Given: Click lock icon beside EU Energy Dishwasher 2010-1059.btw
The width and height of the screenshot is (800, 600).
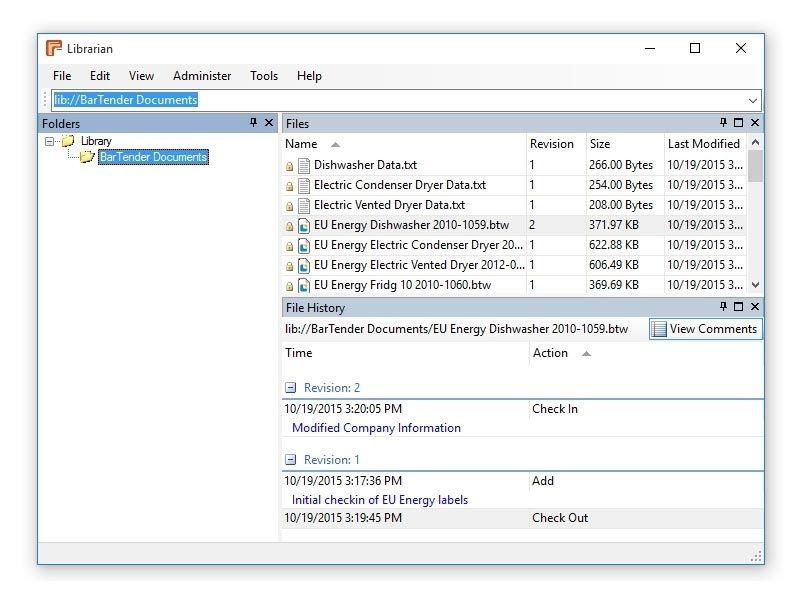Looking at the screenshot, I should tap(289, 226).
